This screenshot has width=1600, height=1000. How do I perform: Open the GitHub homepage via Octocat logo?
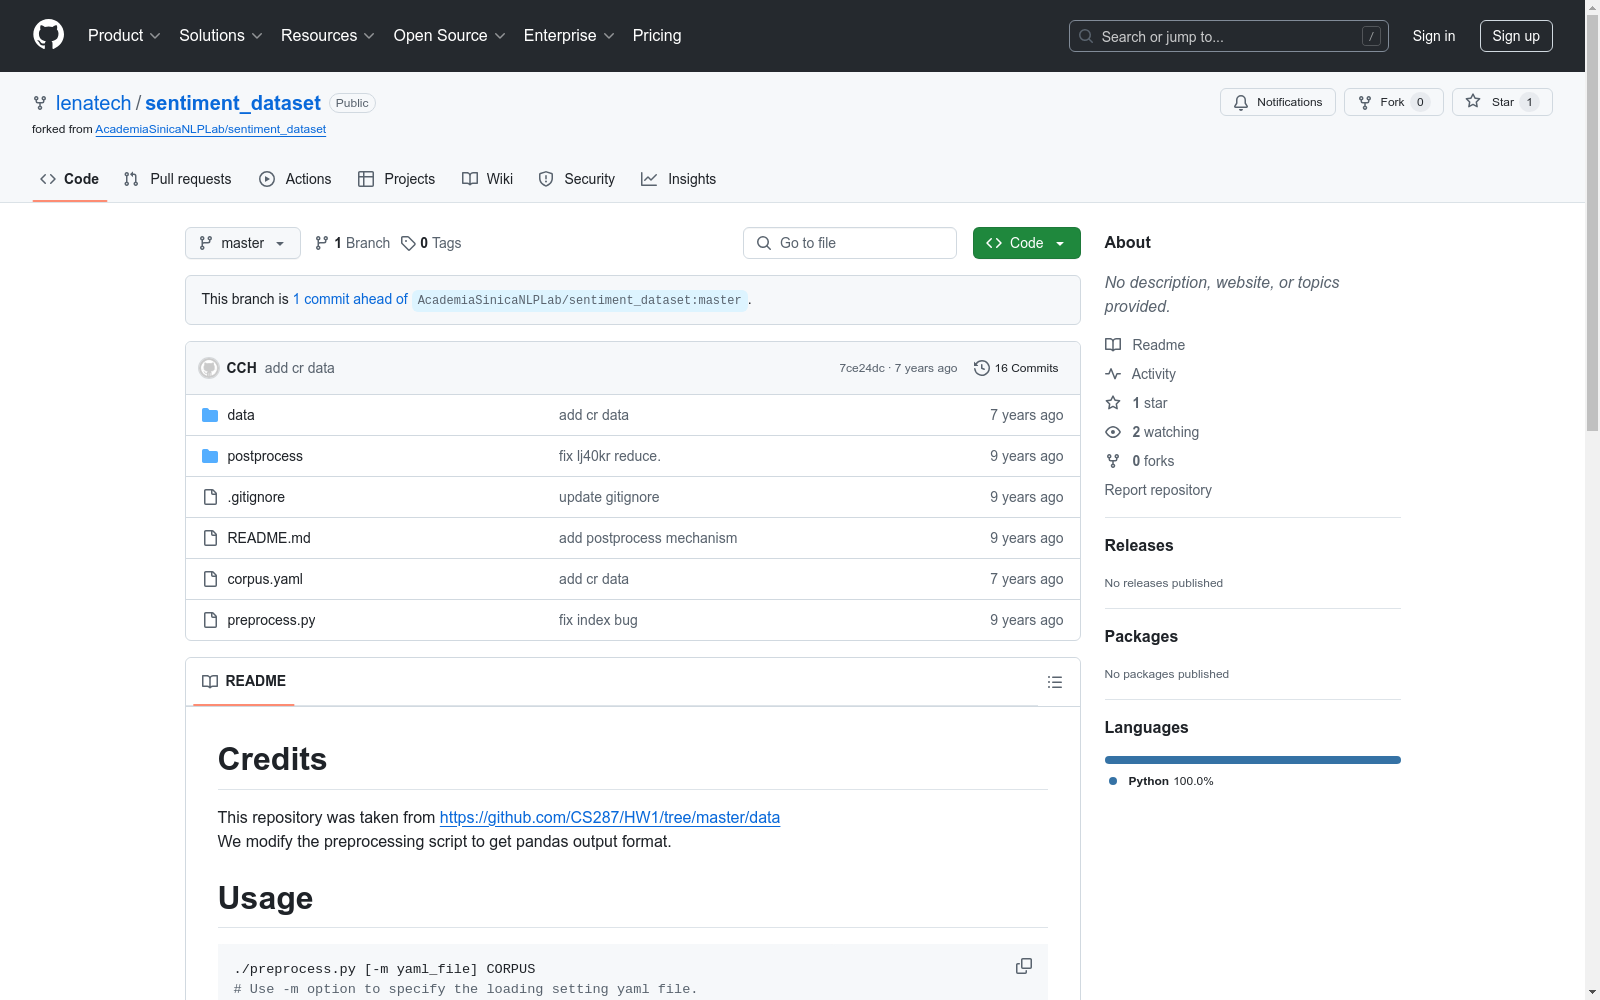pos(48,35)
